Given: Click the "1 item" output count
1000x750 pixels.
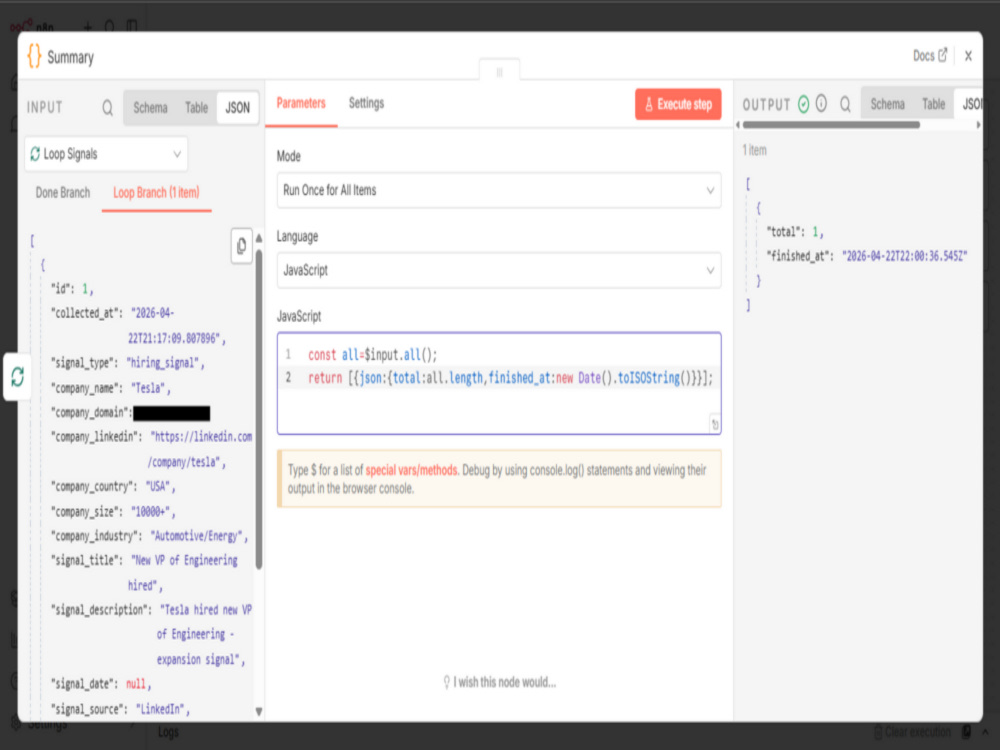Looking at the screenshot, I should coord(754,151).
